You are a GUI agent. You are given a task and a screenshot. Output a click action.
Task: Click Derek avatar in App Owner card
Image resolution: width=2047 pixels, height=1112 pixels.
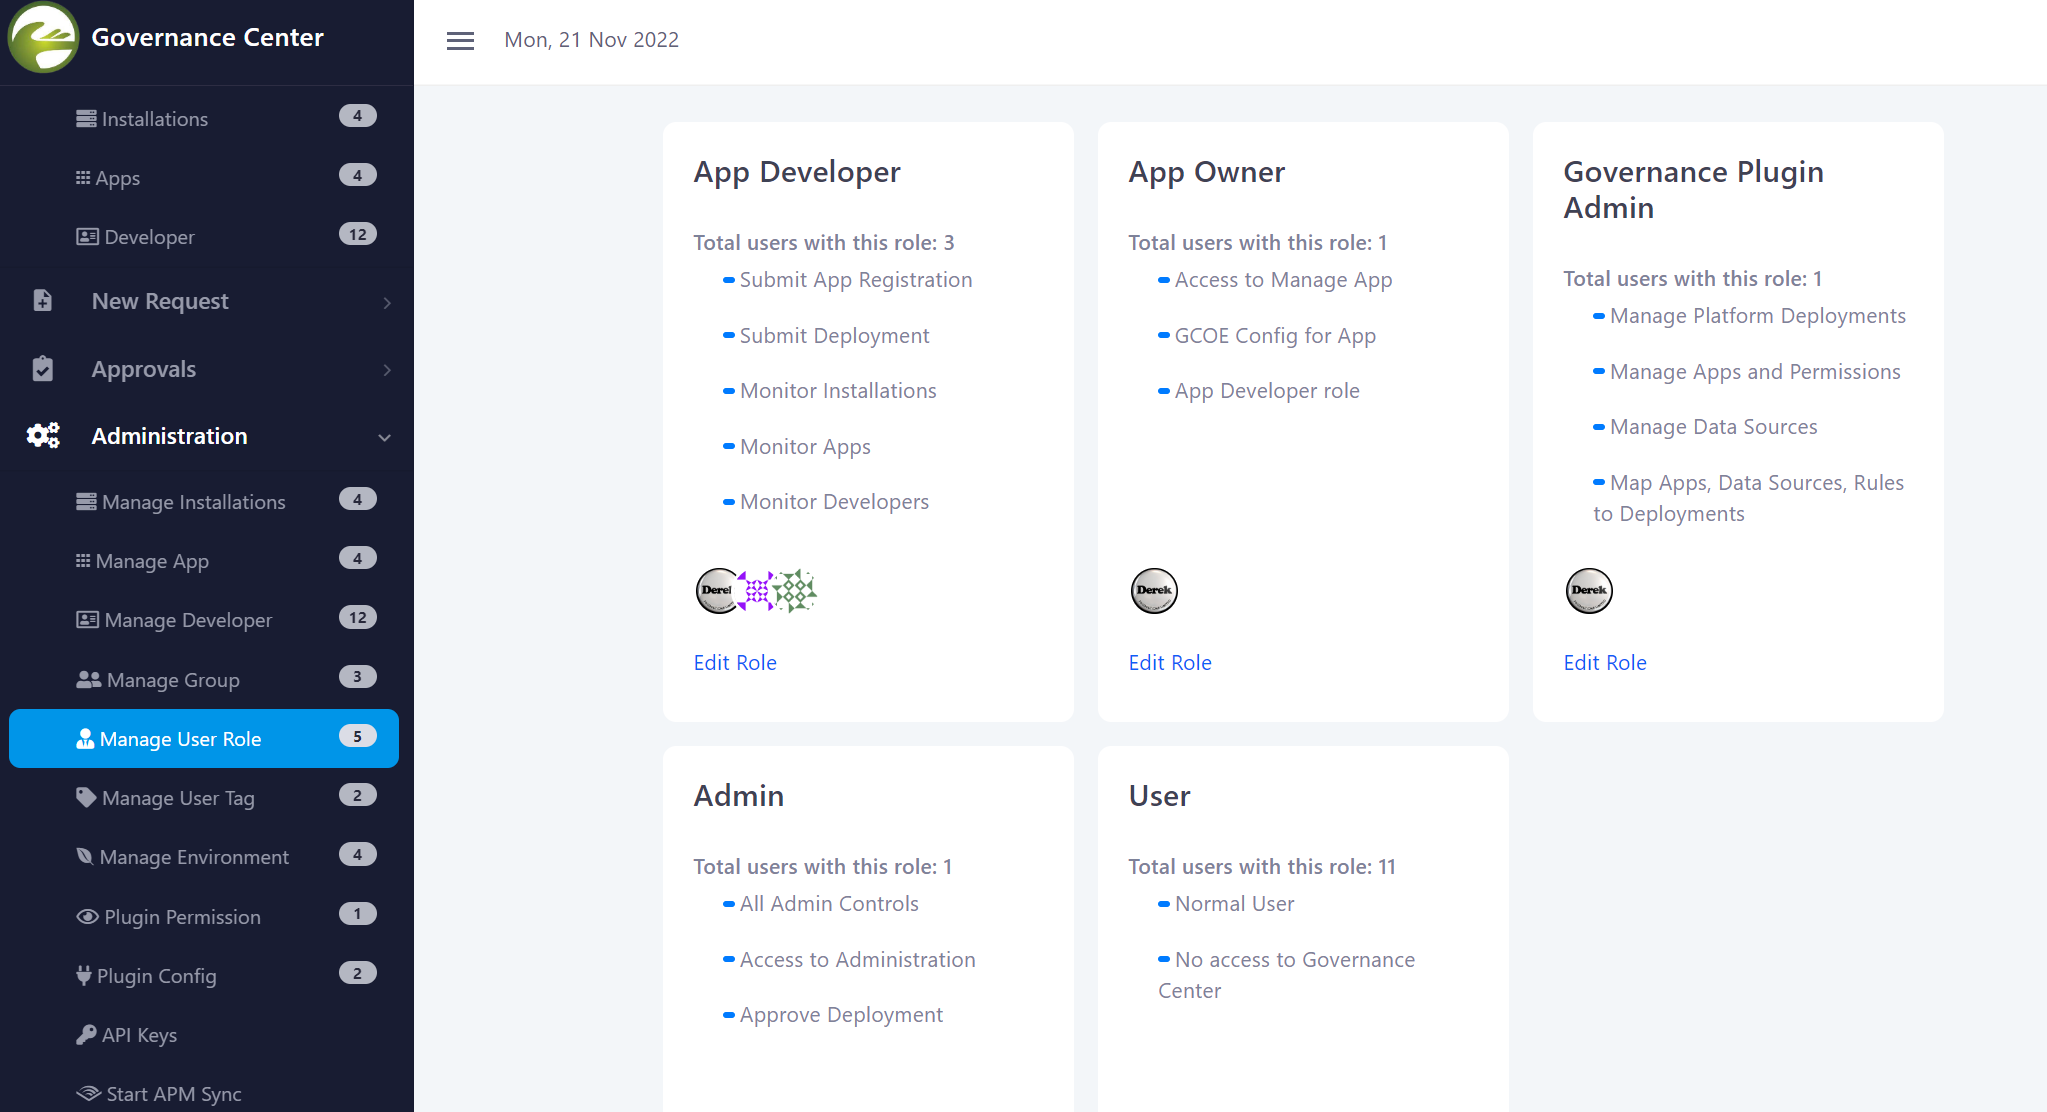1154,590
